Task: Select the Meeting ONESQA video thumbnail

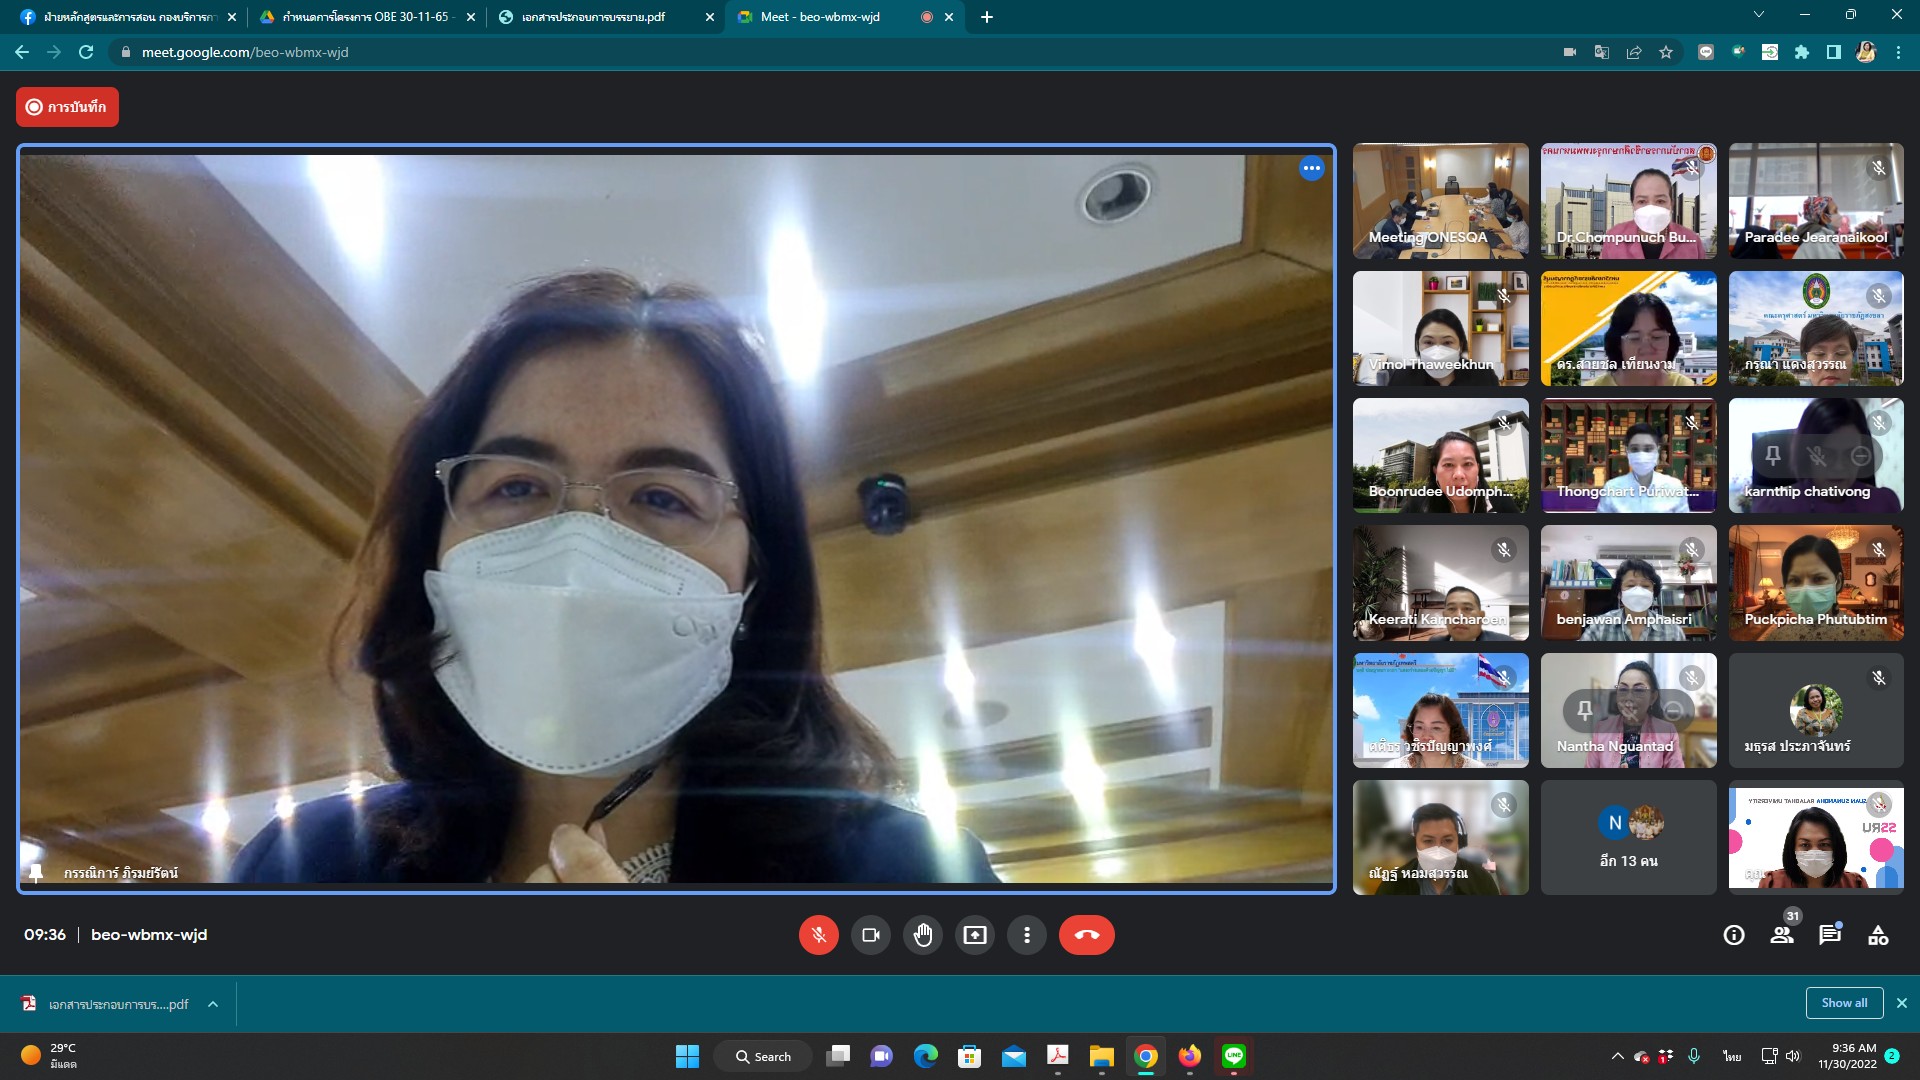Action: pyautogui.click(x=1440, y=200)
